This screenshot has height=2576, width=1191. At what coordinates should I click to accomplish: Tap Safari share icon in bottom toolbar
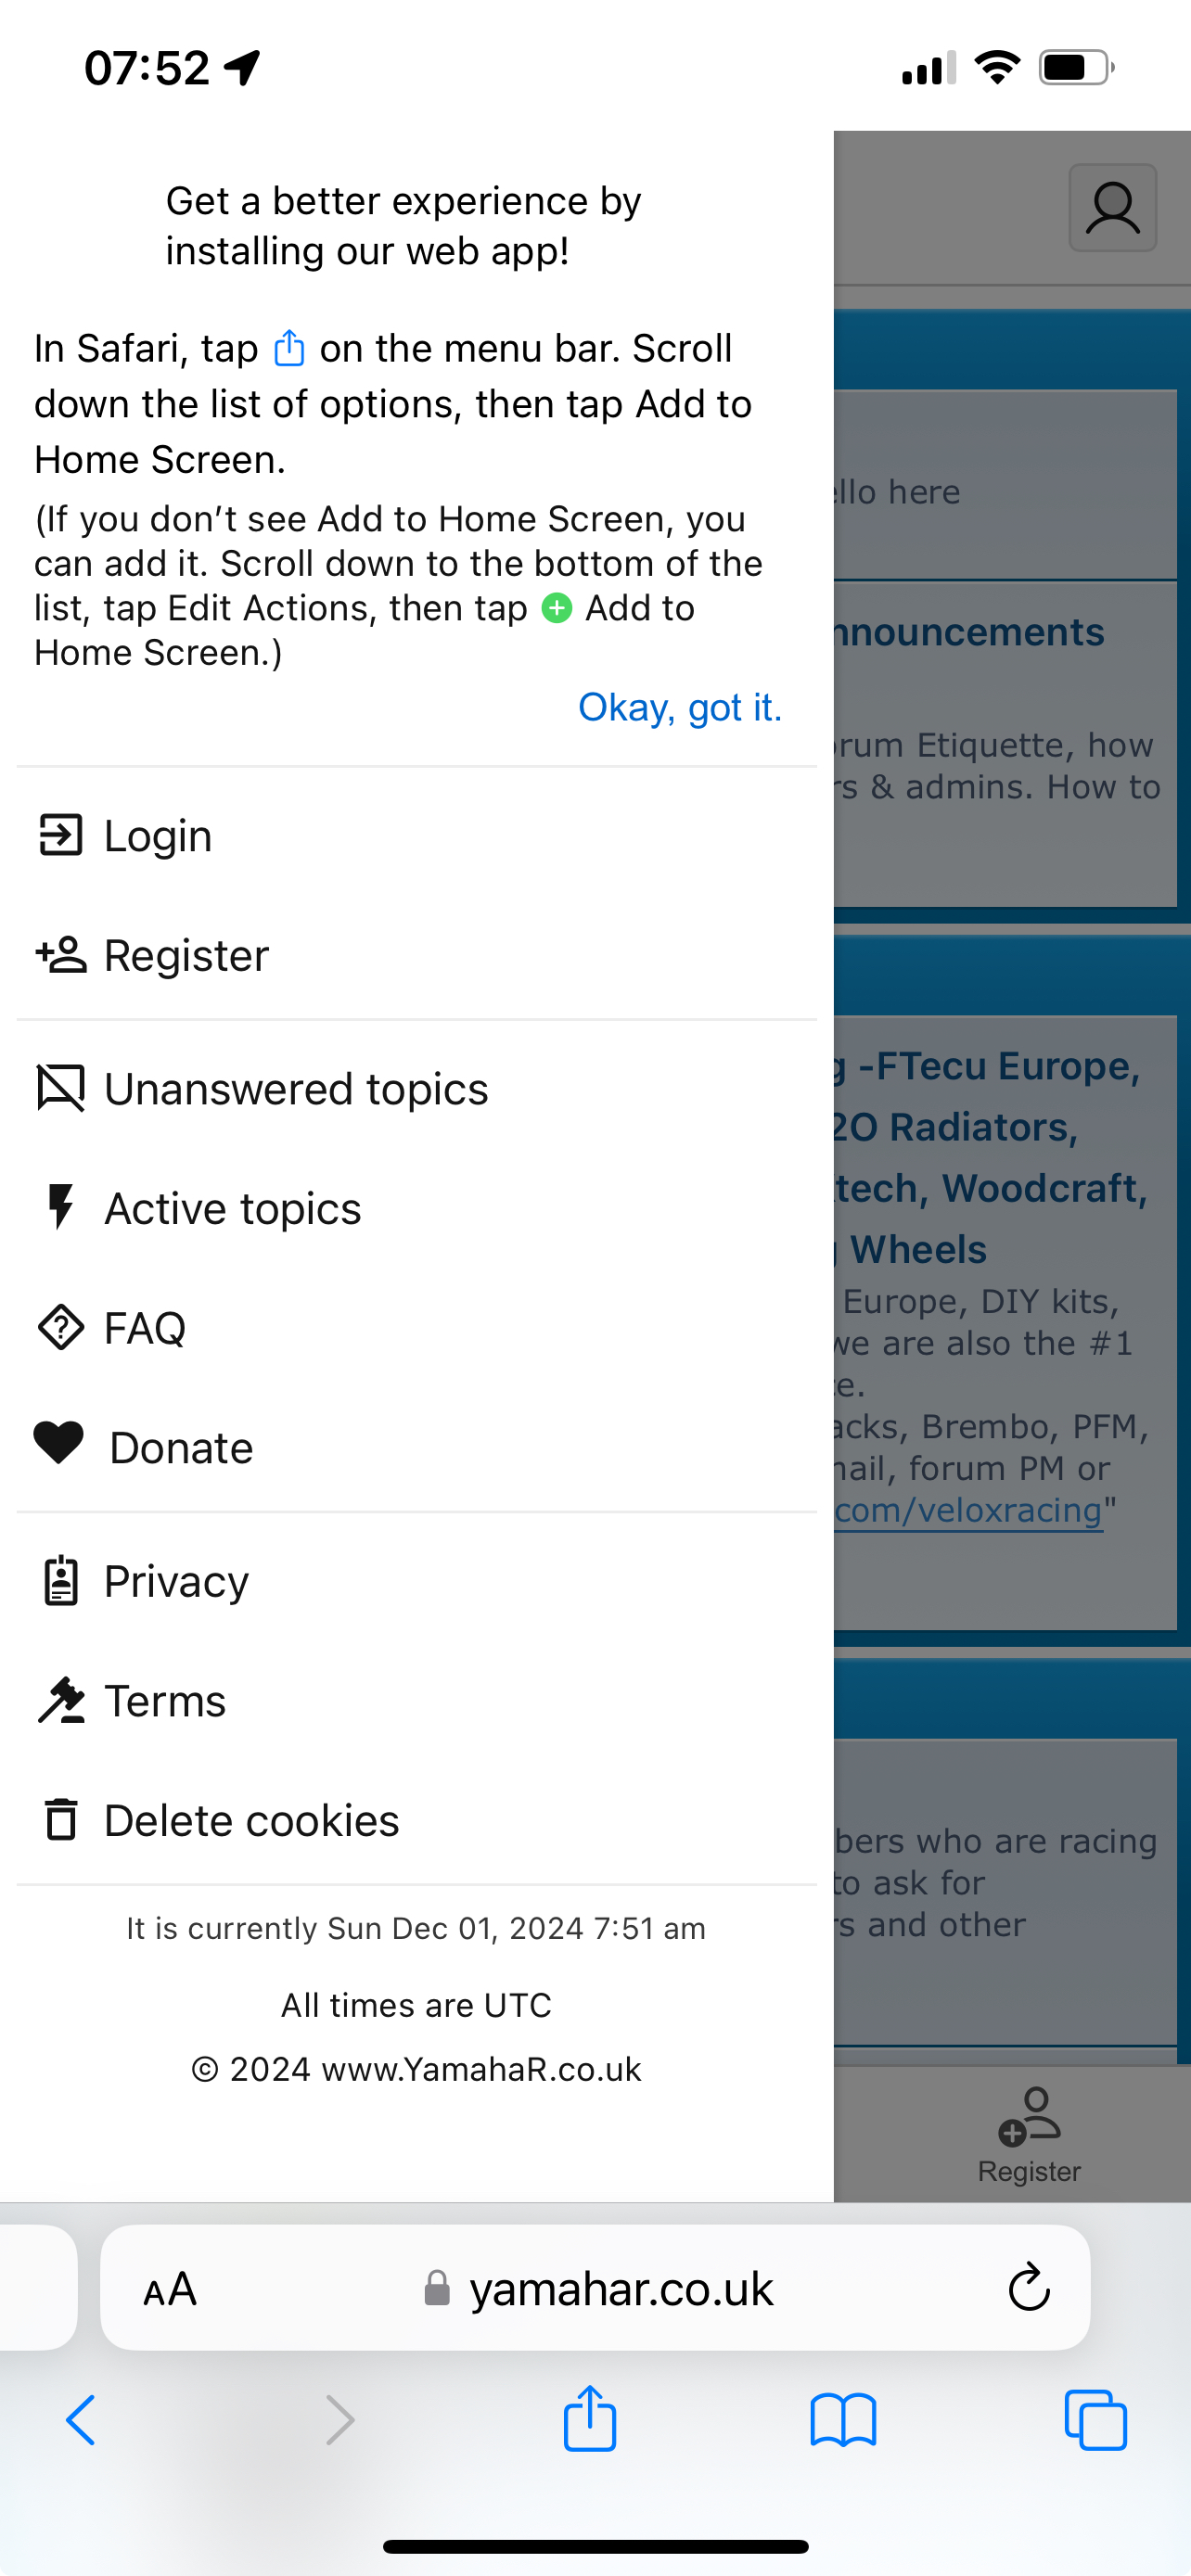[x=590, y=2419]
